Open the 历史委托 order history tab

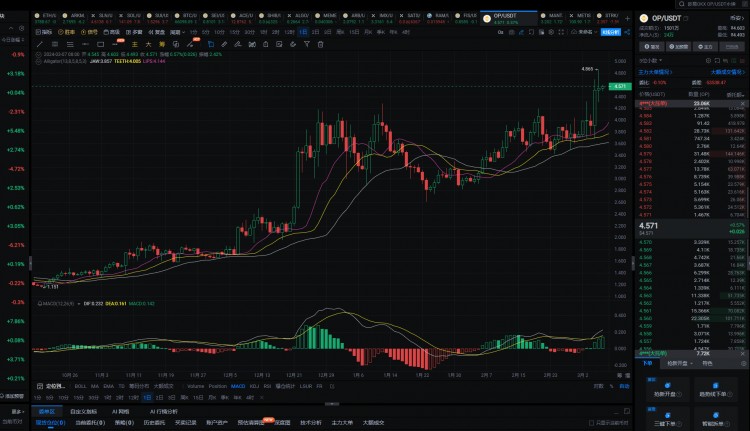154,423
